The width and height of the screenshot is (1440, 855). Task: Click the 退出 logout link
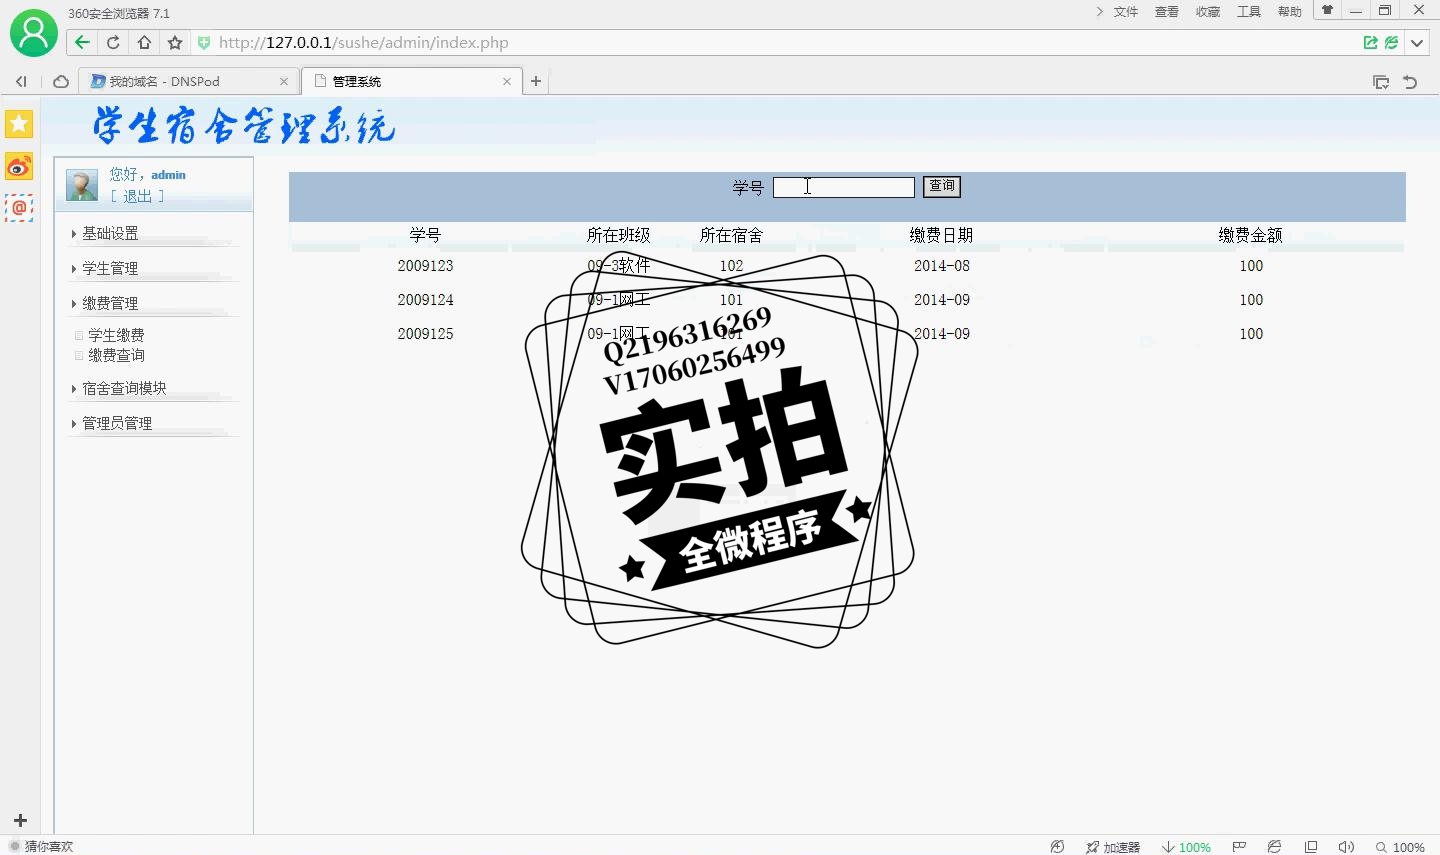pos(137,196)
